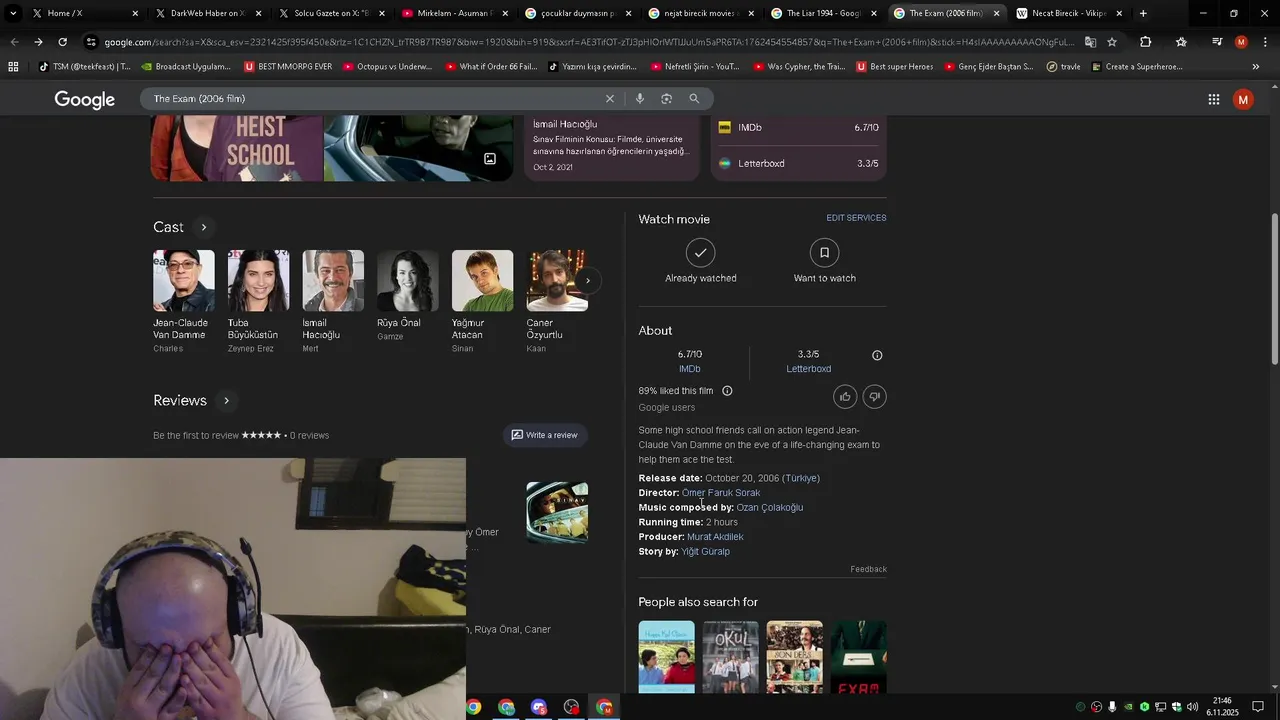Open the Google apps grid

[x=1213, y=99]
